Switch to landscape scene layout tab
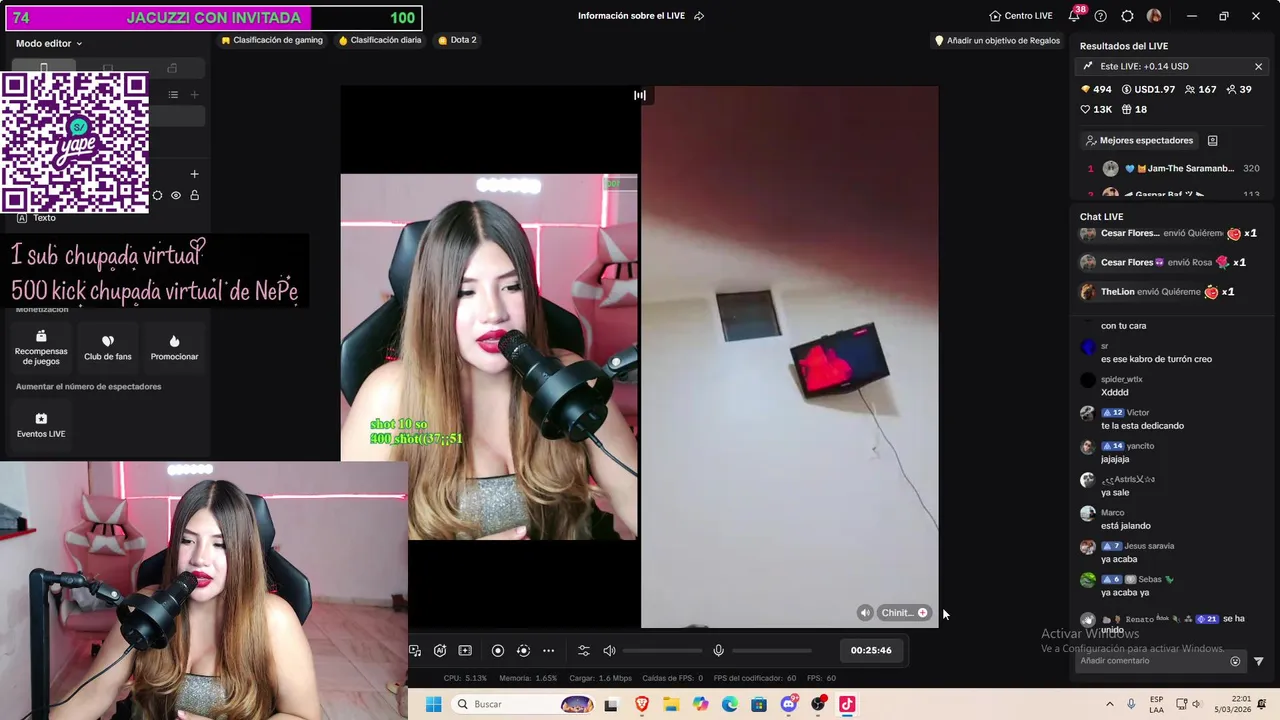The image size is (1280, 720). (x=108, y=68)
